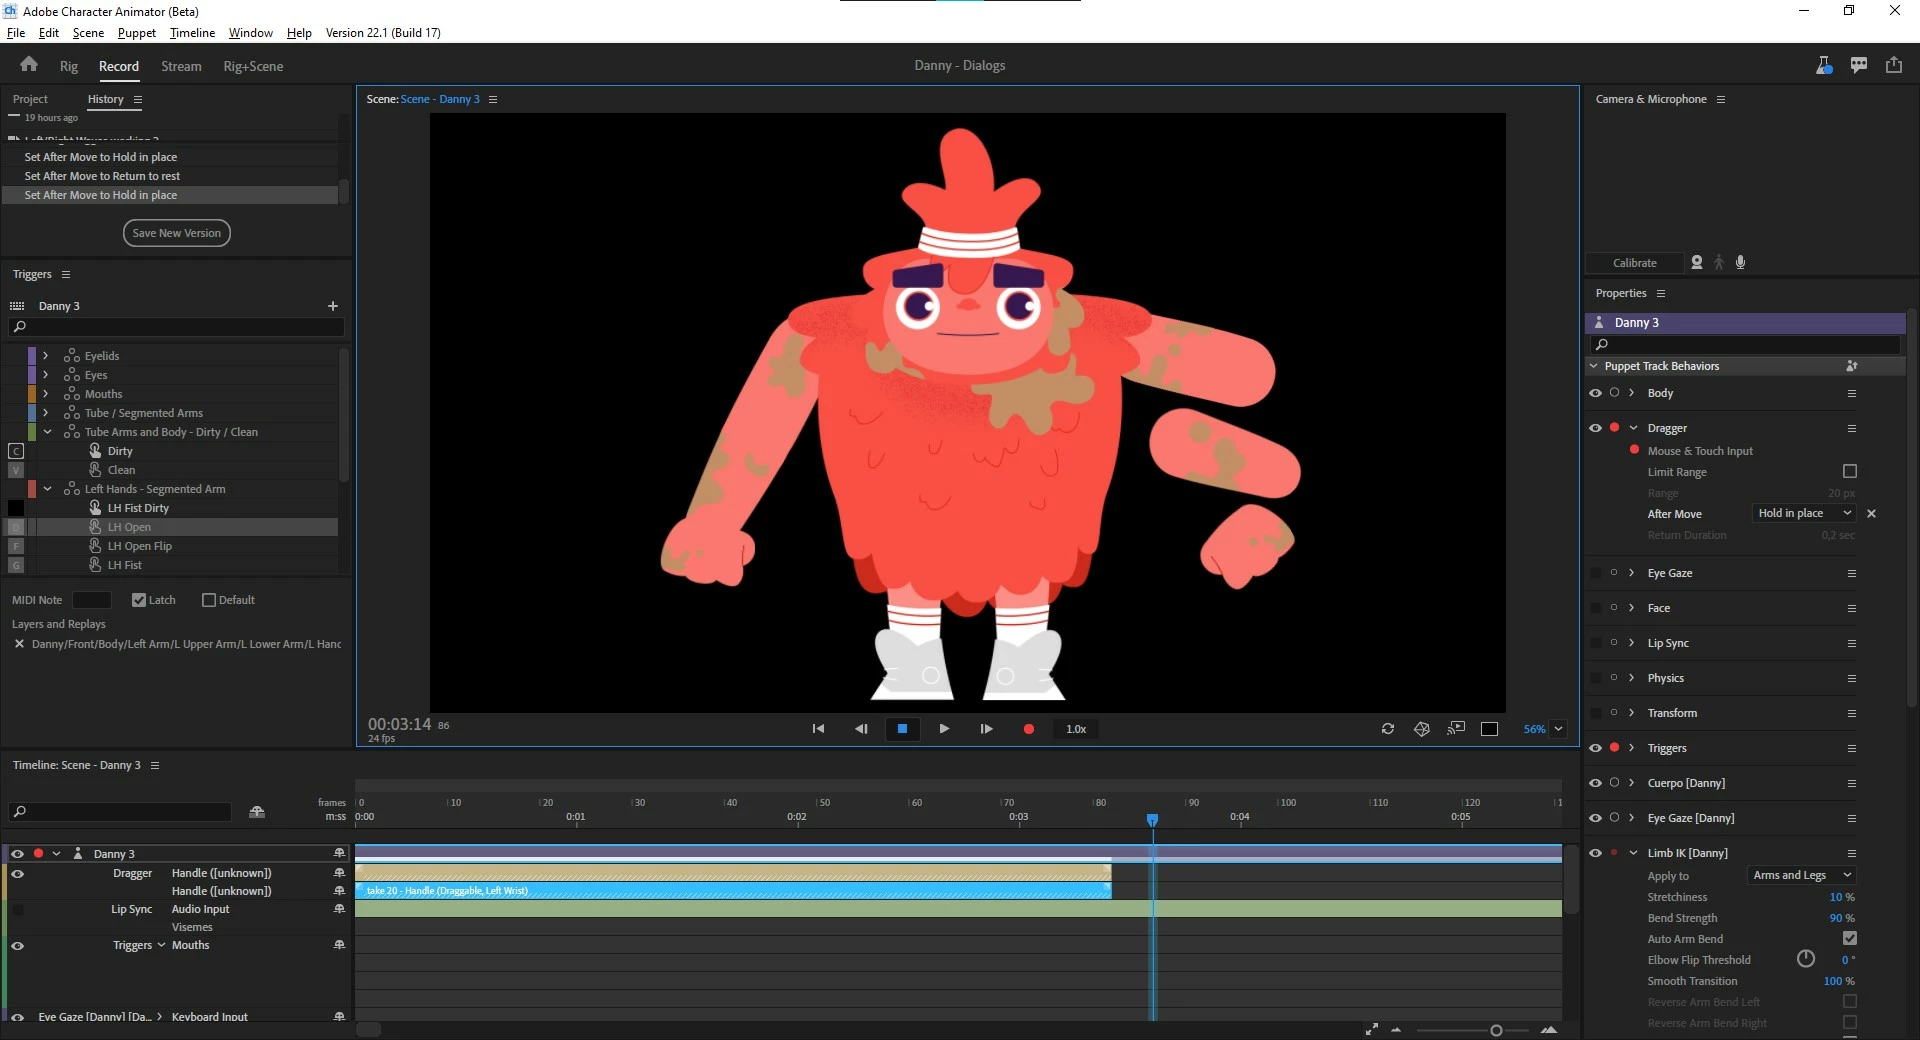Open the Puppet menu
The image size is (1920, 1040).
point(136,32)
